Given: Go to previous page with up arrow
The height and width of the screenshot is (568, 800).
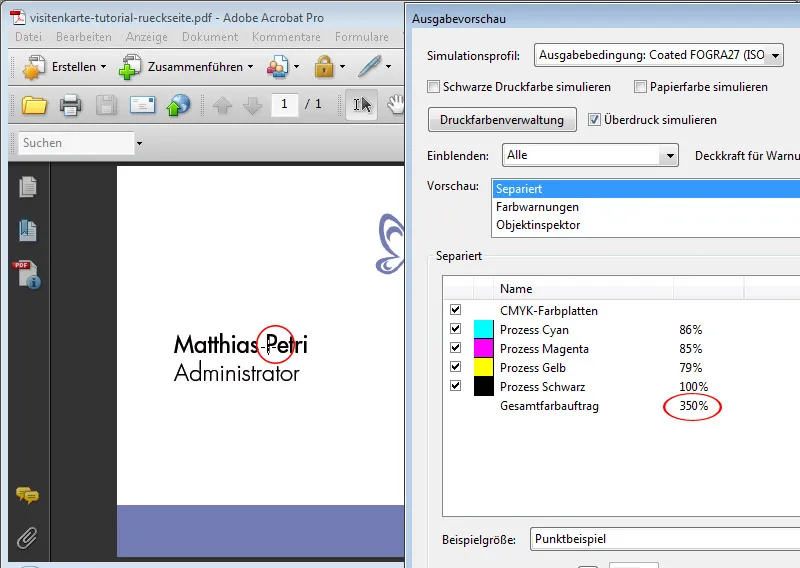Looking at the screenshot, I should [x=222, y=106].
